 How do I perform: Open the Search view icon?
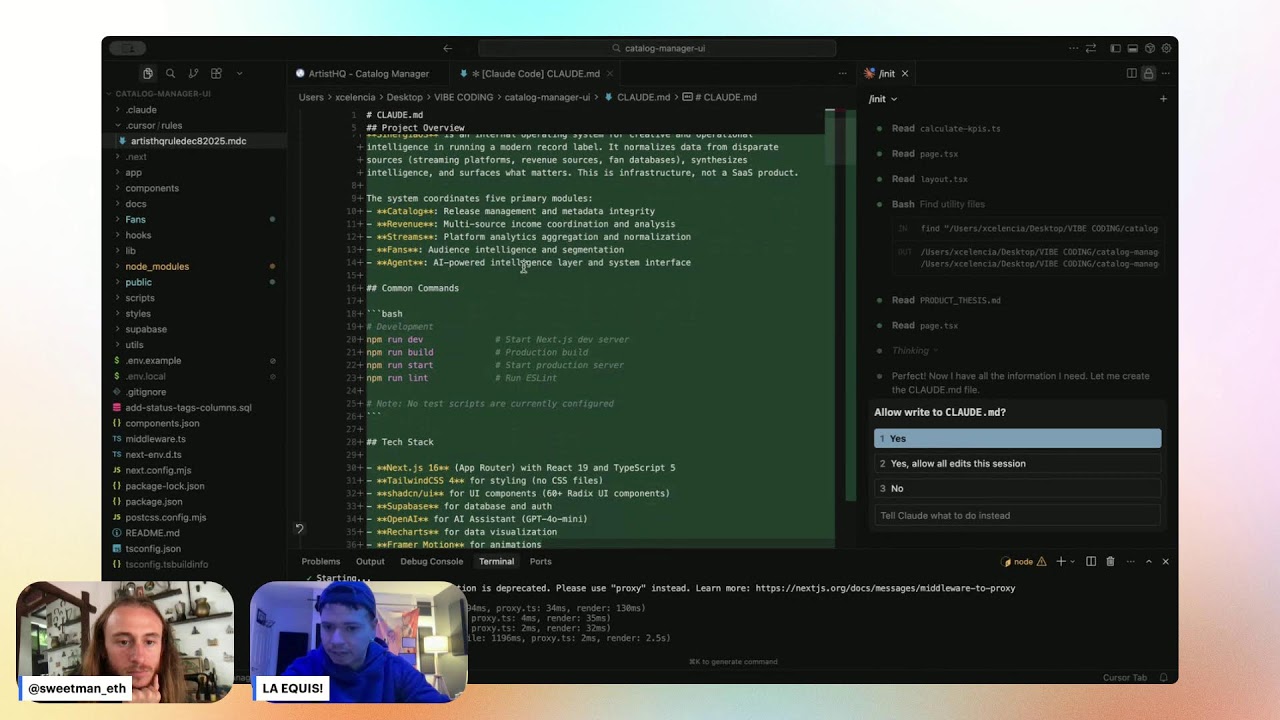170,73
